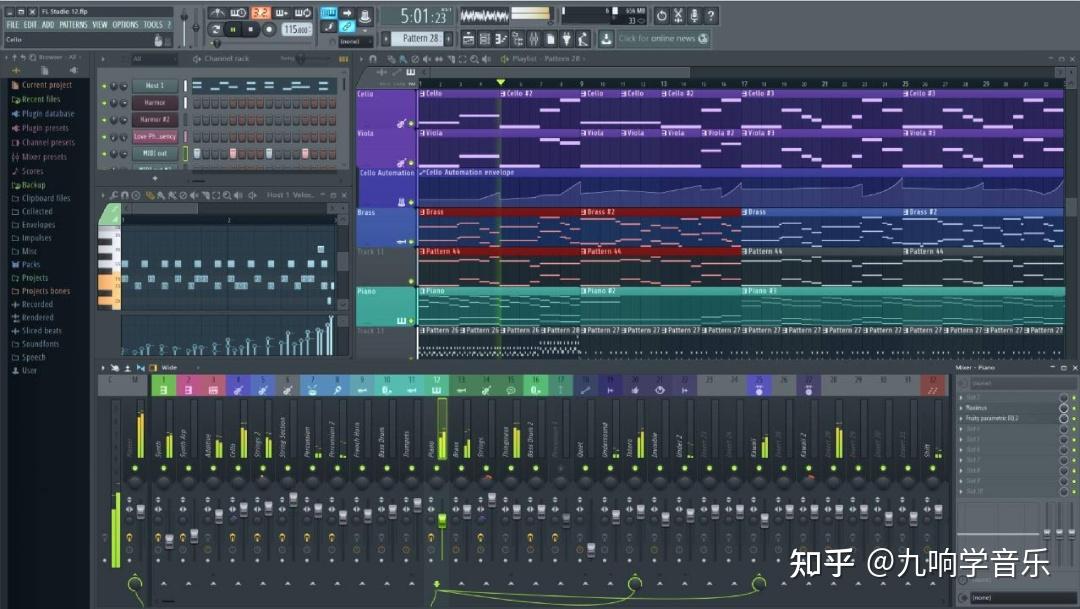
Task: Mute the MIDI out channel in the Channel rack
Action: (x=104, y=153)
